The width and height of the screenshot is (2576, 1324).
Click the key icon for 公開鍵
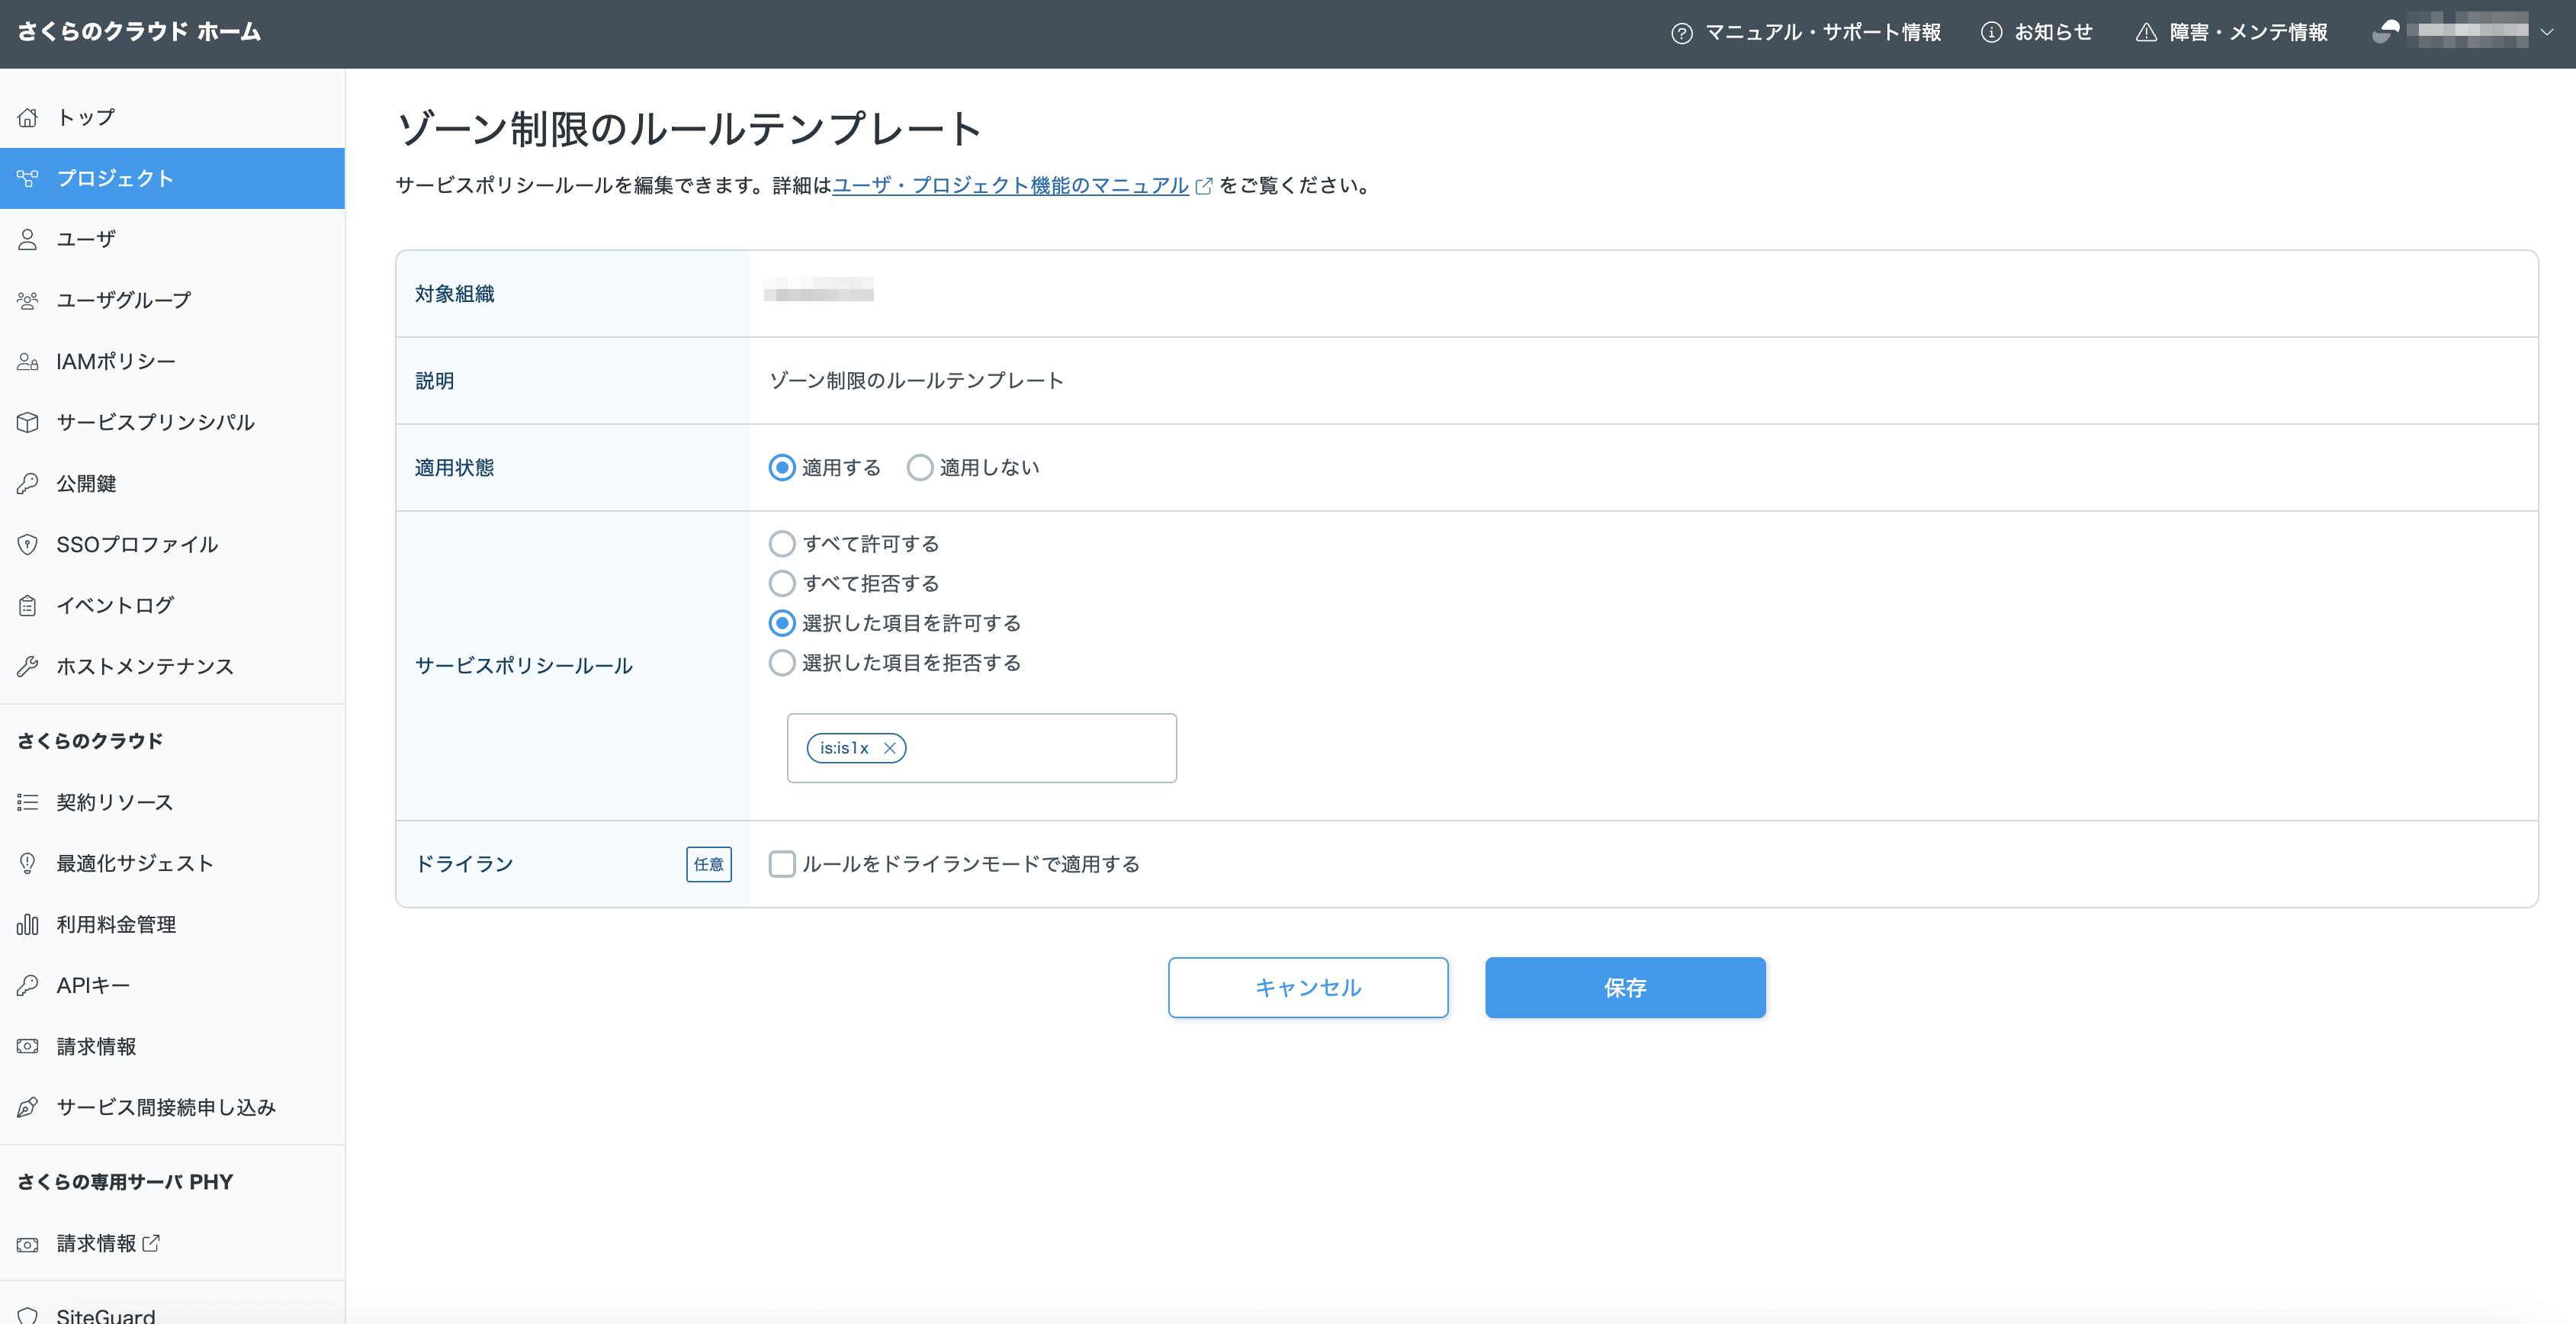click(x=28, y=484)
